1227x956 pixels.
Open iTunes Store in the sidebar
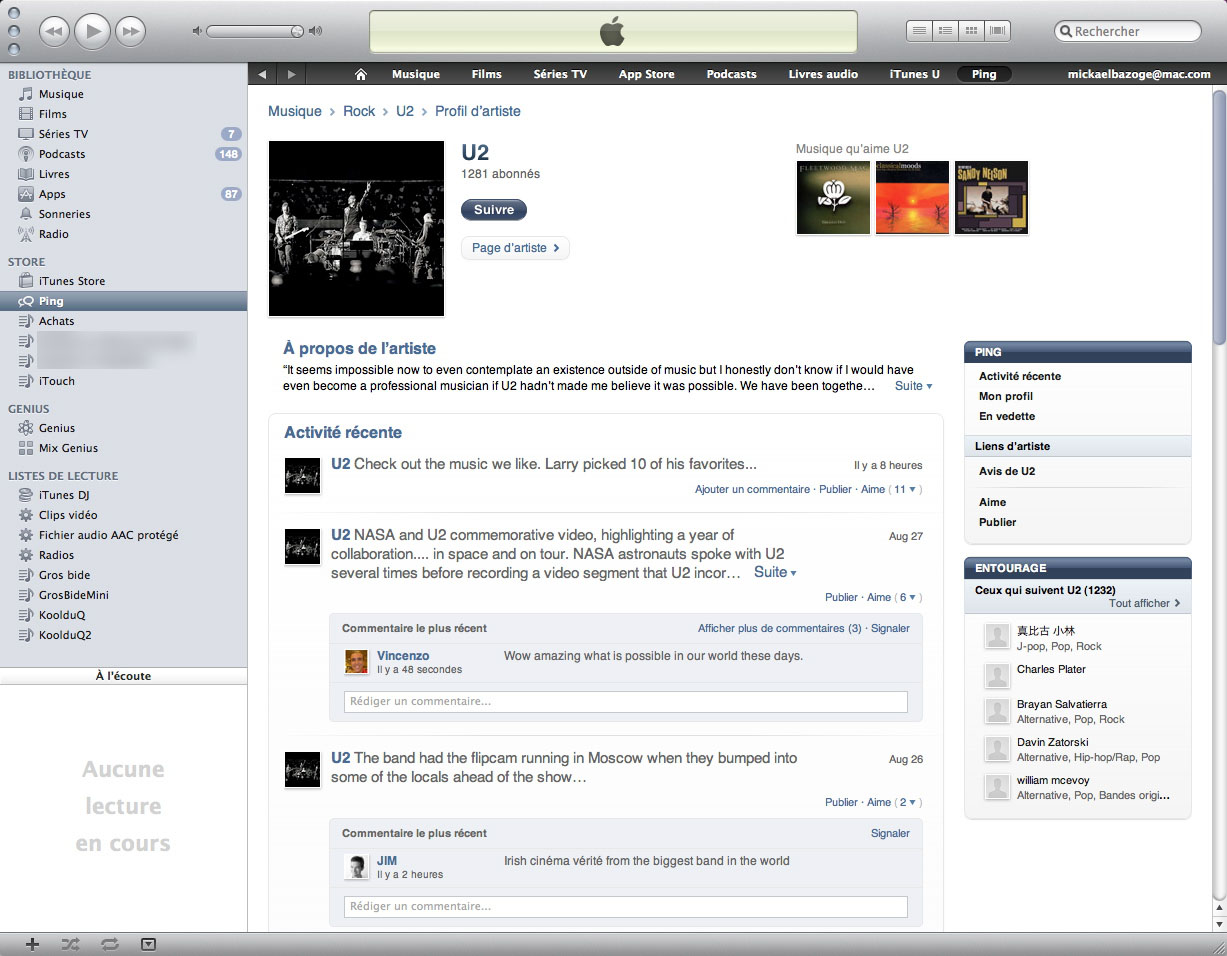click(x=72, y=281)
